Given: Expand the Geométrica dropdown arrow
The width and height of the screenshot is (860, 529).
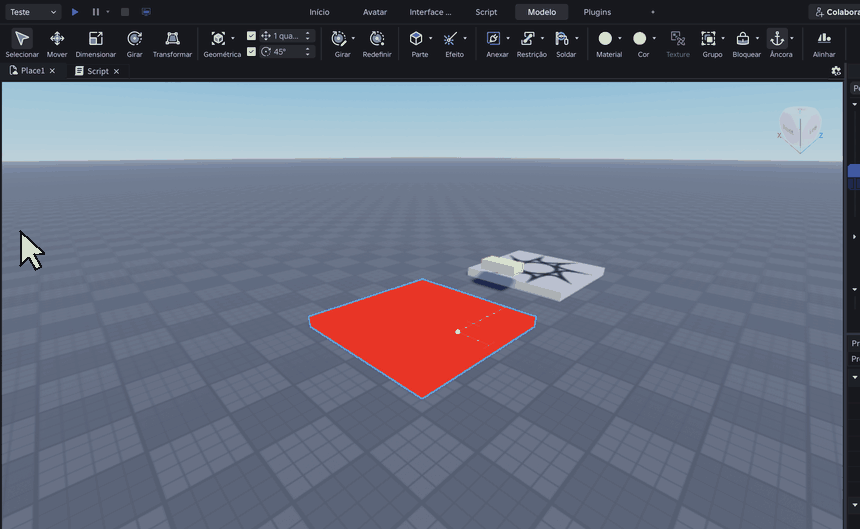Looking at the screenshot, I should pyautogui.click(x=233, y=38).
